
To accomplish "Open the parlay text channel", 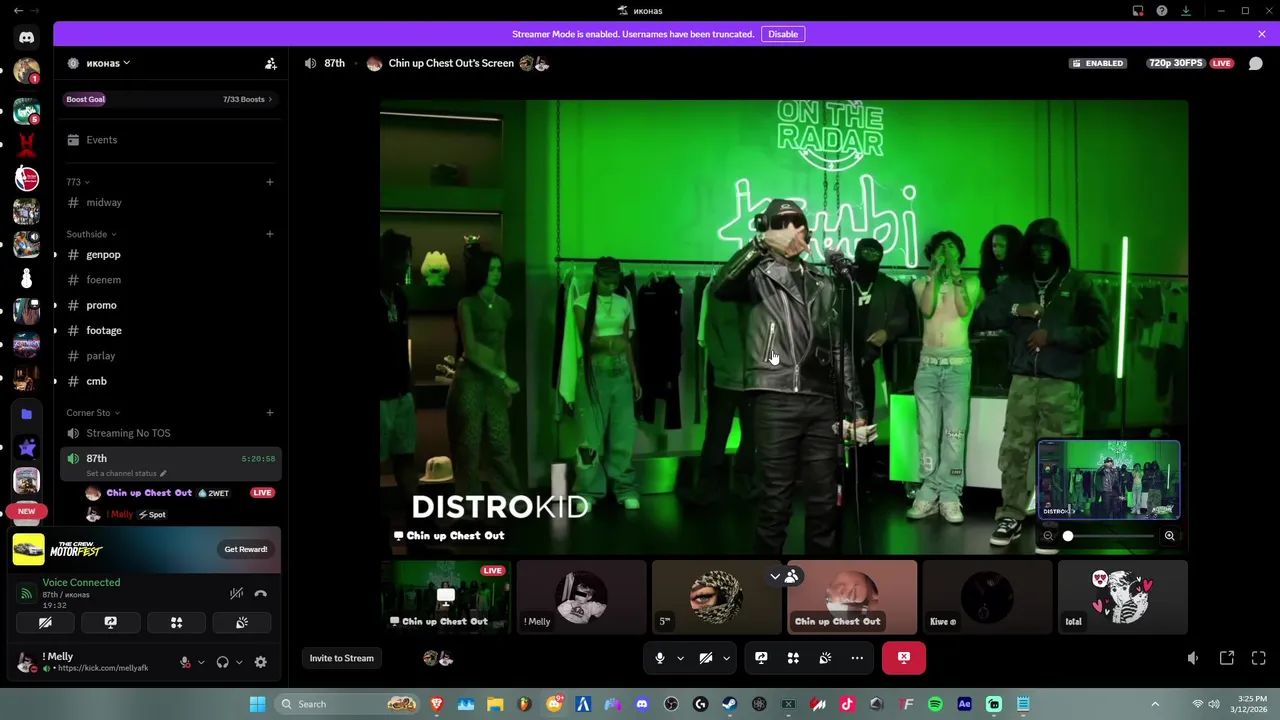I will 171,356.
